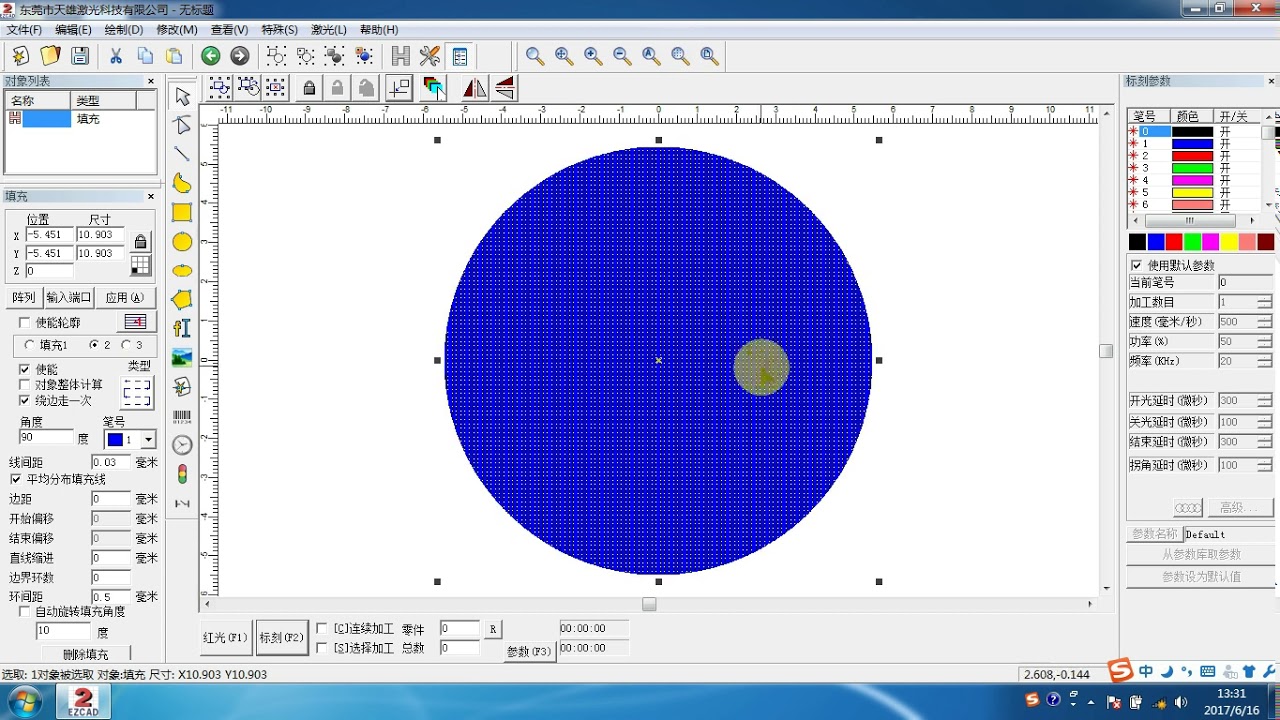Click the 标刻(F2) mark button

[x=281, y=637]
